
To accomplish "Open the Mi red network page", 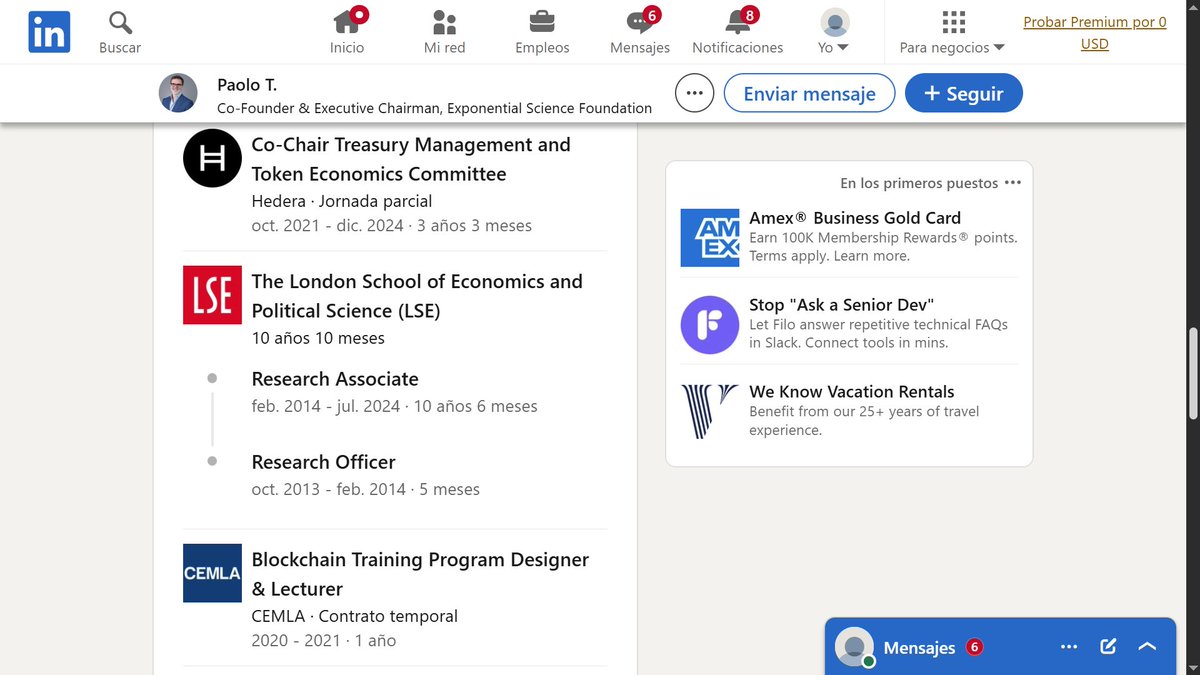I will coord(445,32).
